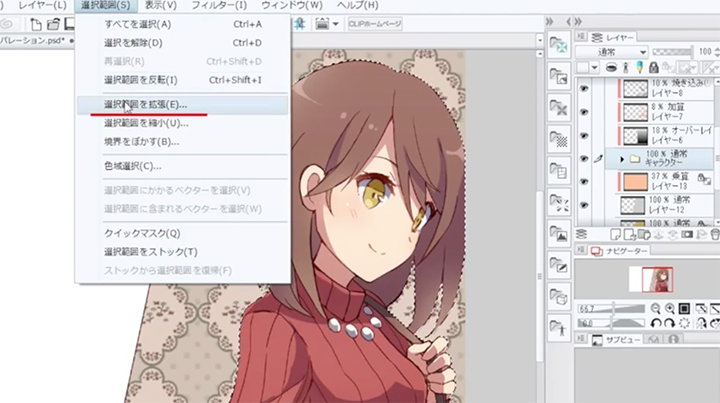Viewport: 720px width, 403px height.
Task: Choose 選択範囲を拡張(E)... menu entry
Action: tap(183, 105)
